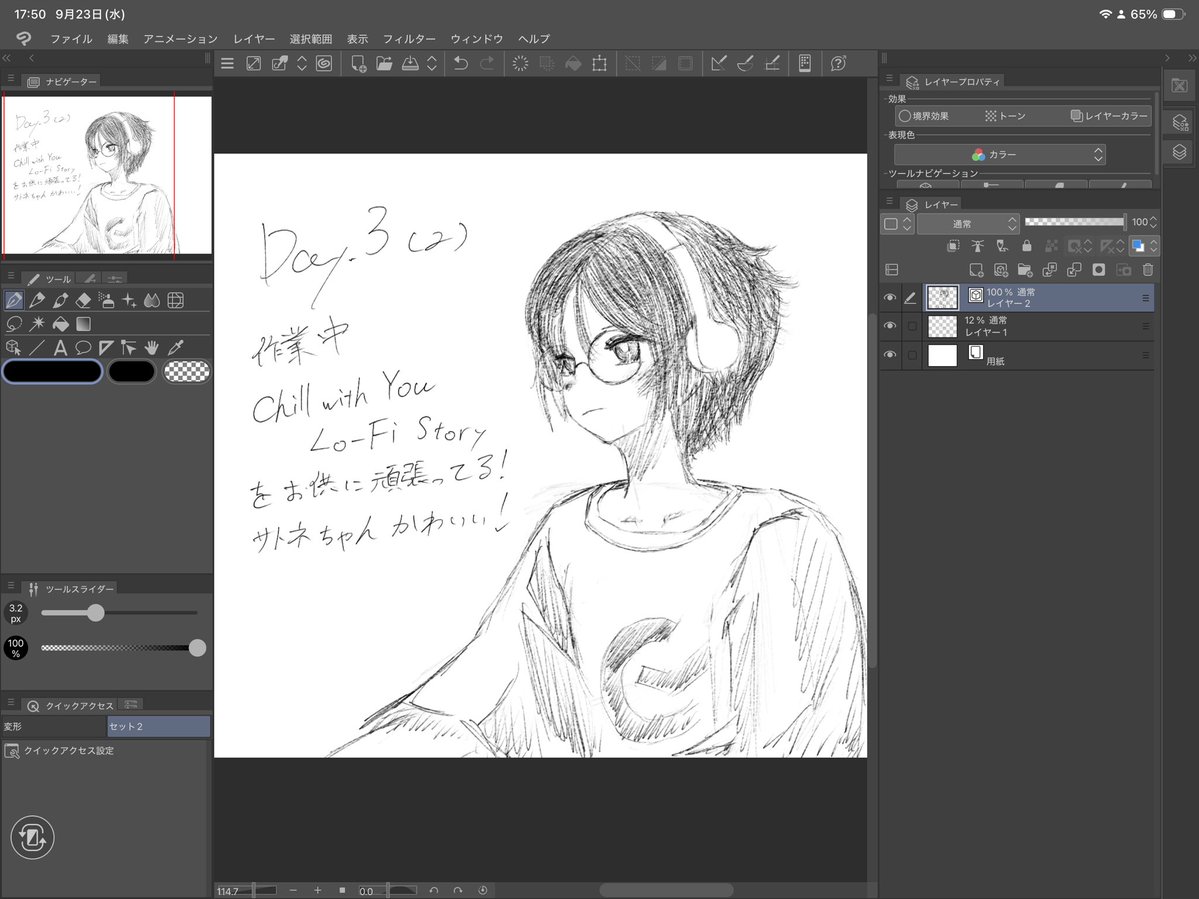The width and height of the screenshot is (1199, 899).
Task: Collapse left palette dock with double chevrons
Action: point(7,58)
